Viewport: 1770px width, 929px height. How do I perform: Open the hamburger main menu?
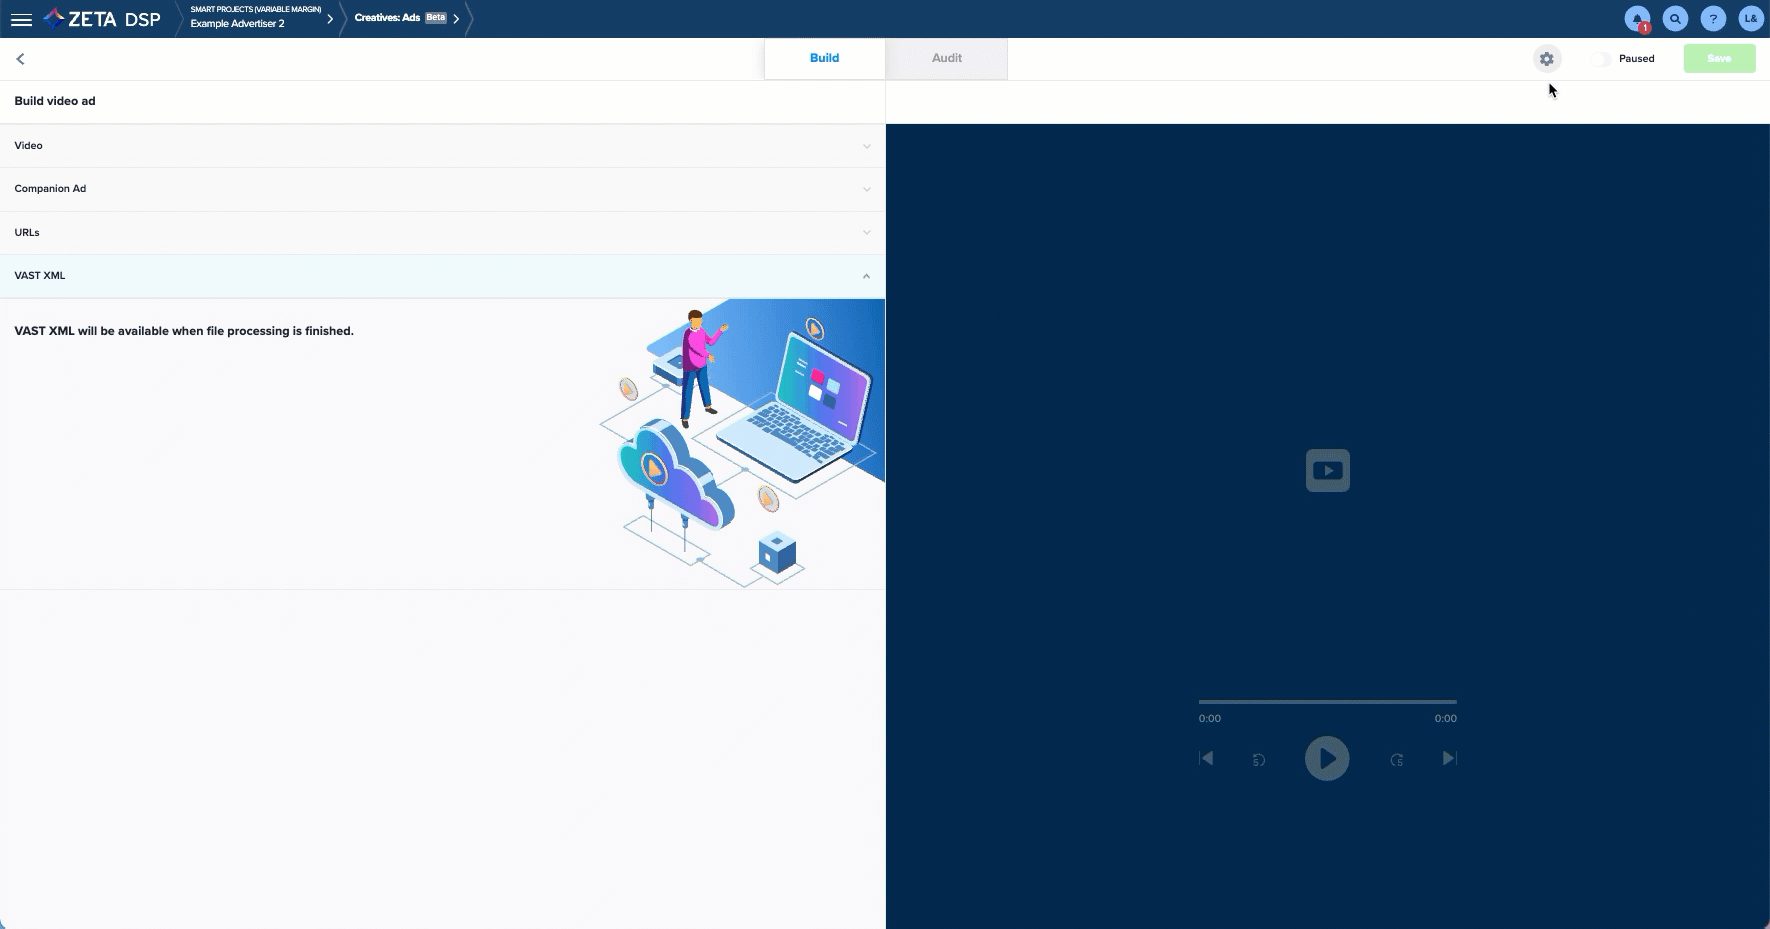pyautogui.click(x=21, y=19)
